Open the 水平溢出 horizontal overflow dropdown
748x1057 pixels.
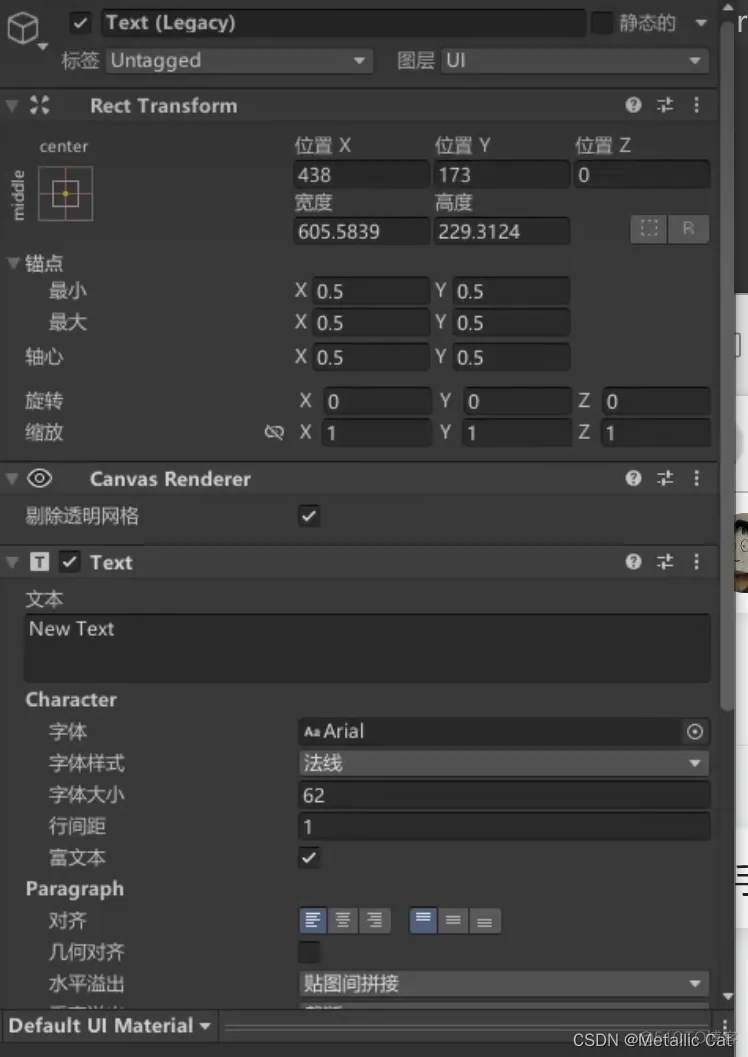click(503, 984)
